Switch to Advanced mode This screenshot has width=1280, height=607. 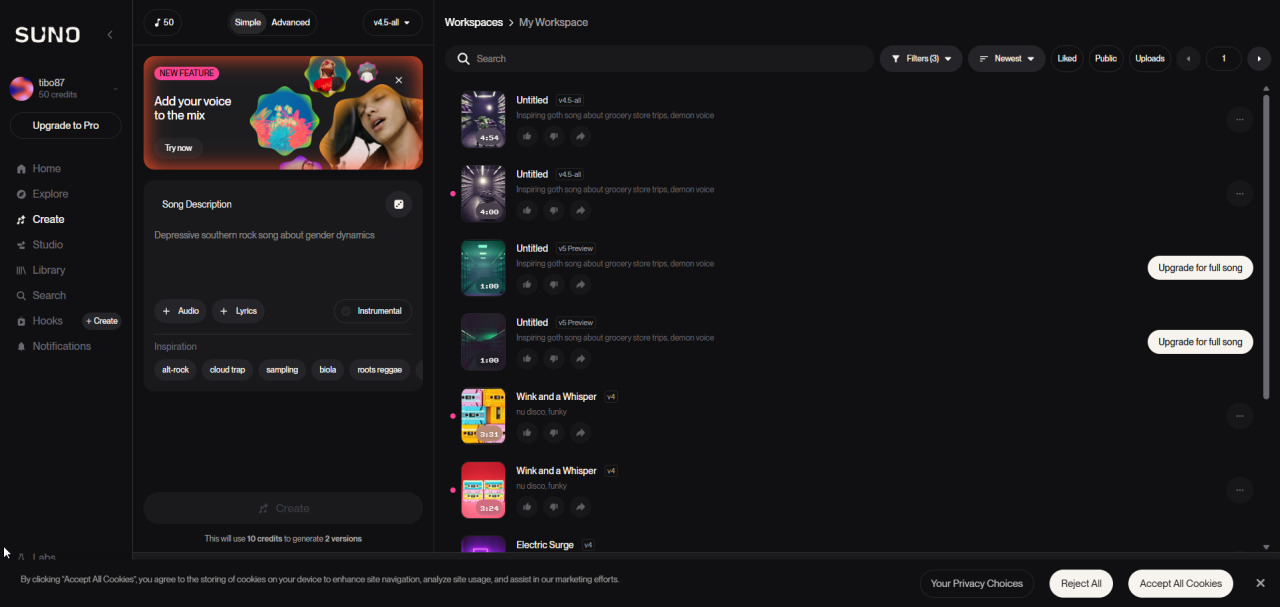pos(291,22)
